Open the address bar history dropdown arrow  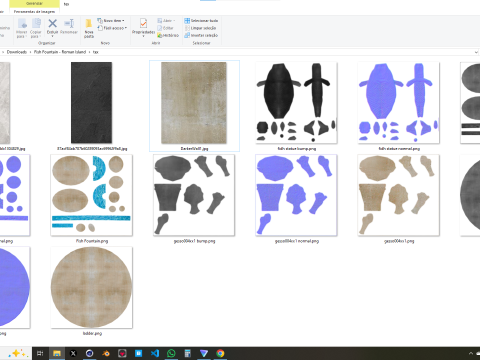click(x=476, y=52)
